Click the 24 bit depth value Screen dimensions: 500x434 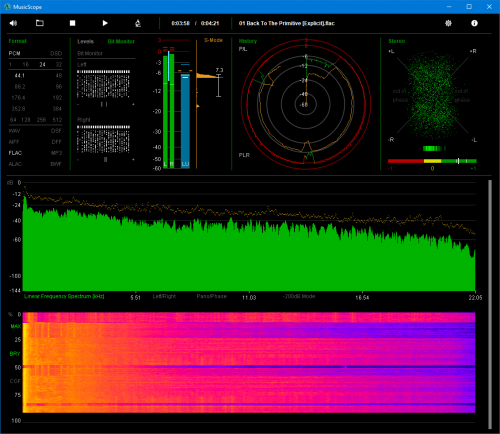pos(42,65)
